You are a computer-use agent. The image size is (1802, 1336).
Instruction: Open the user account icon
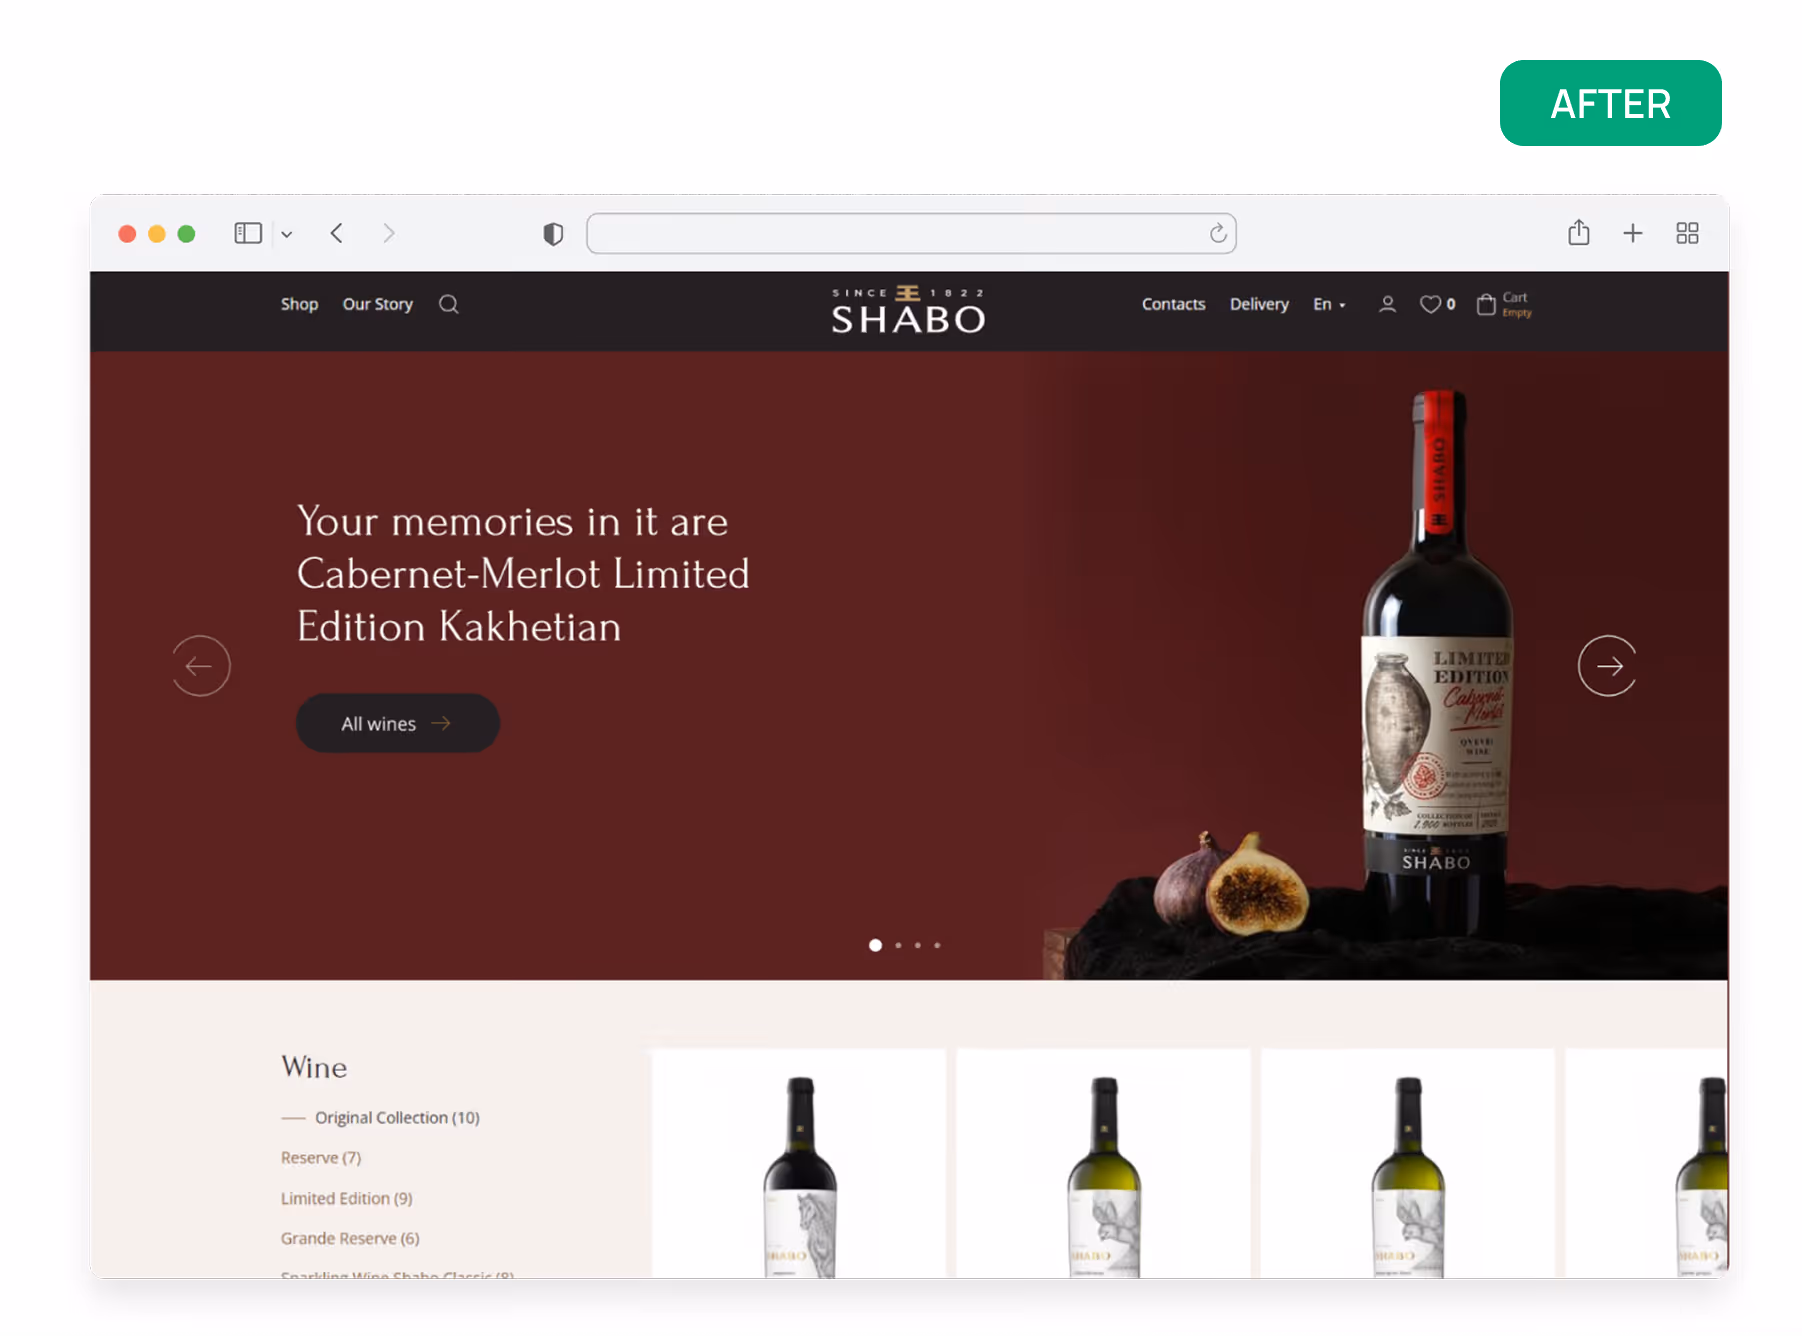[x=1387, y=304]
